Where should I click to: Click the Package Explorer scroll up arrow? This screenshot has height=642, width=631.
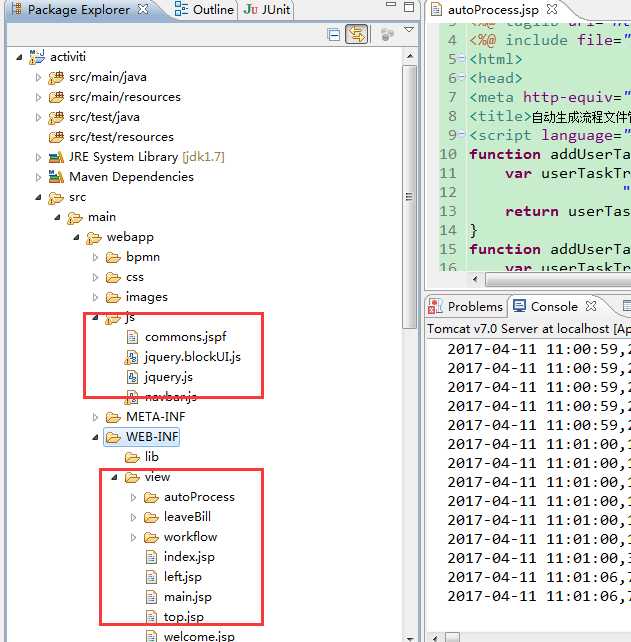click(410, 56)
